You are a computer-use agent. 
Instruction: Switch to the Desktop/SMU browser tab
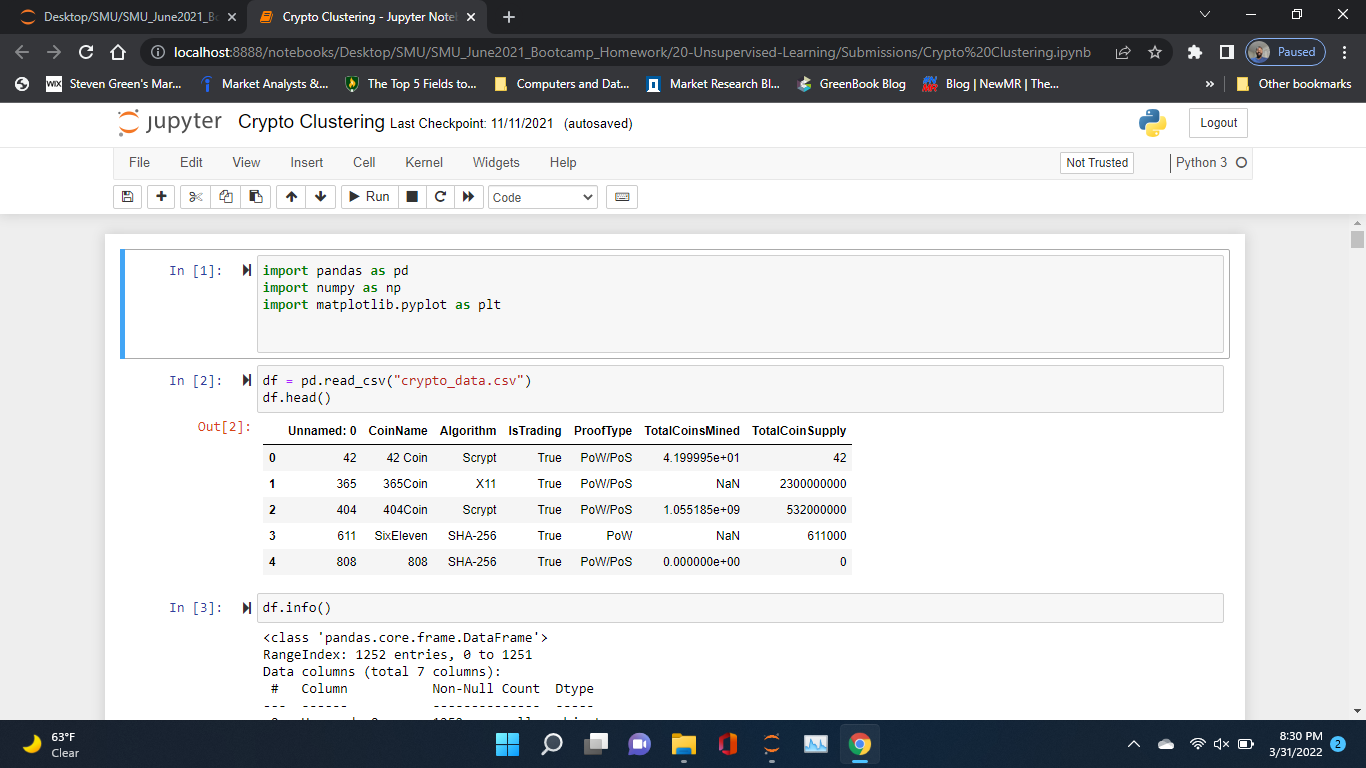click(x=128, y=17)
